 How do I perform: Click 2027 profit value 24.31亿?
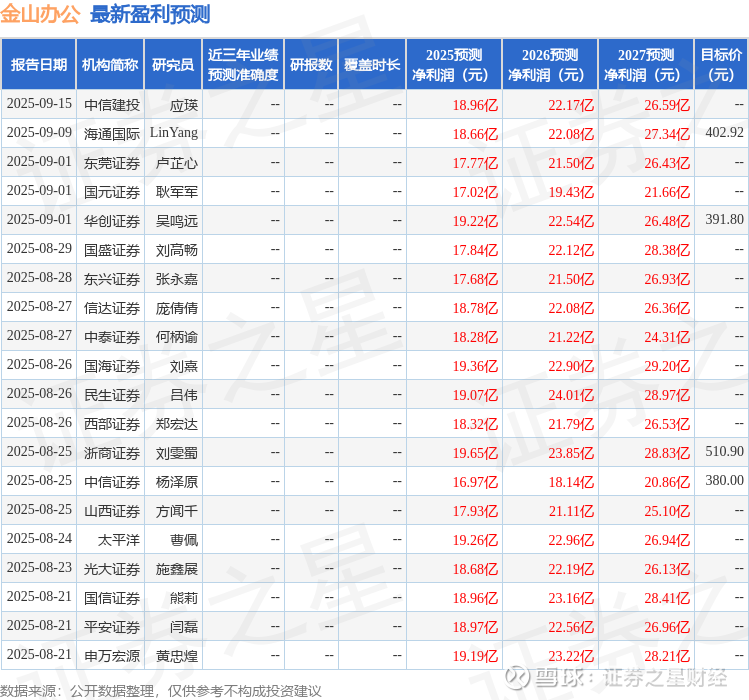coord(667,337)
